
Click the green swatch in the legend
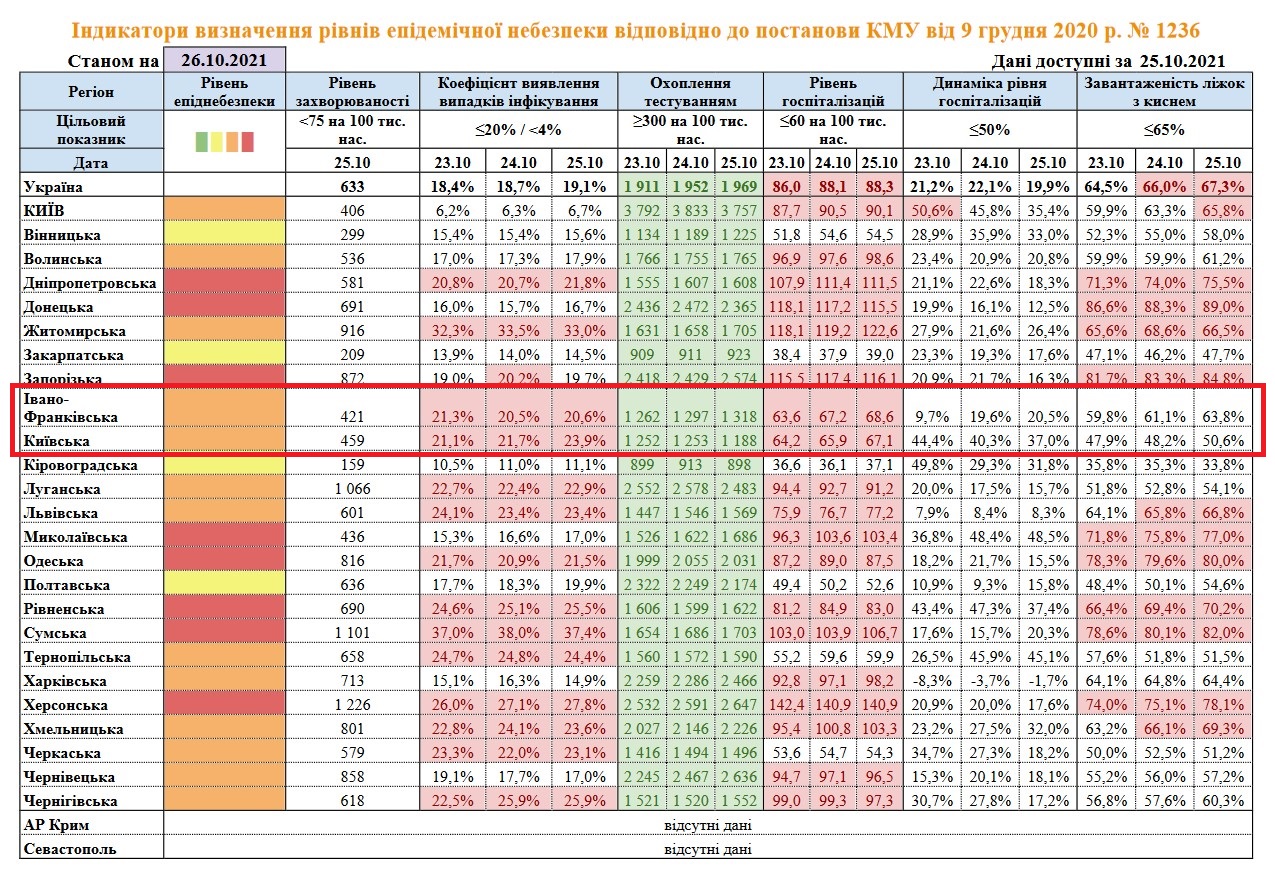click(x=202, y=142)
